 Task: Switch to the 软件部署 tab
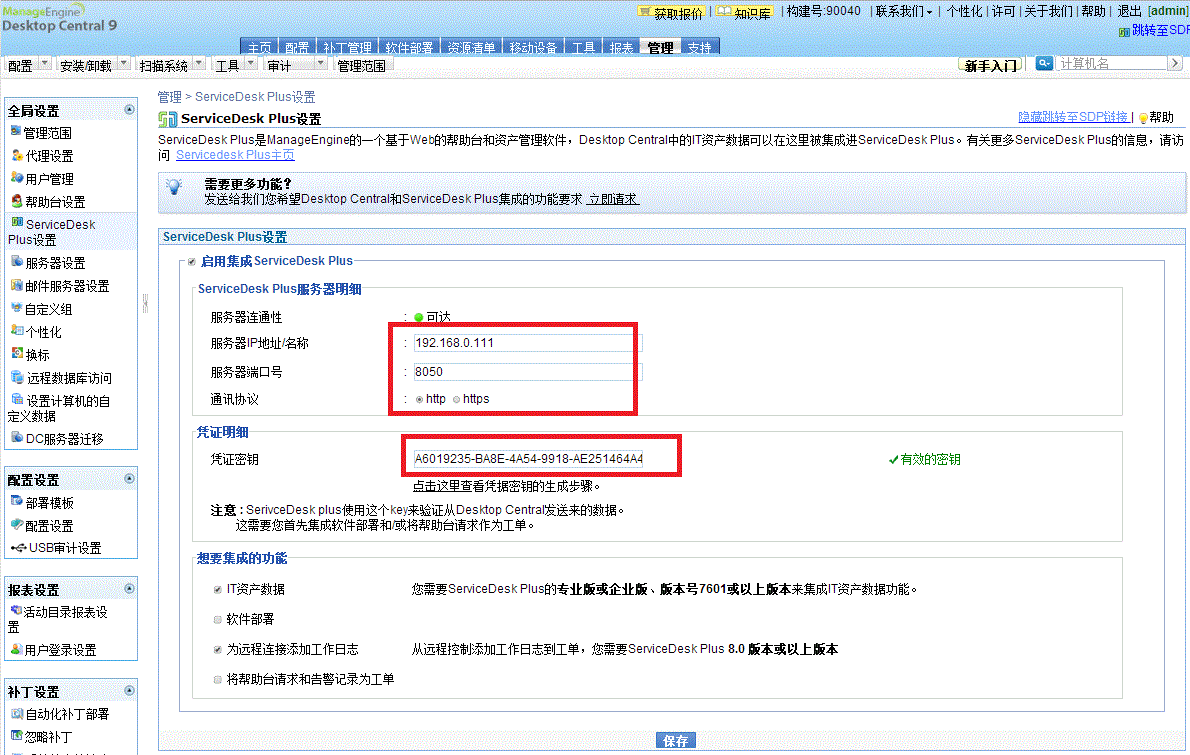409,47
